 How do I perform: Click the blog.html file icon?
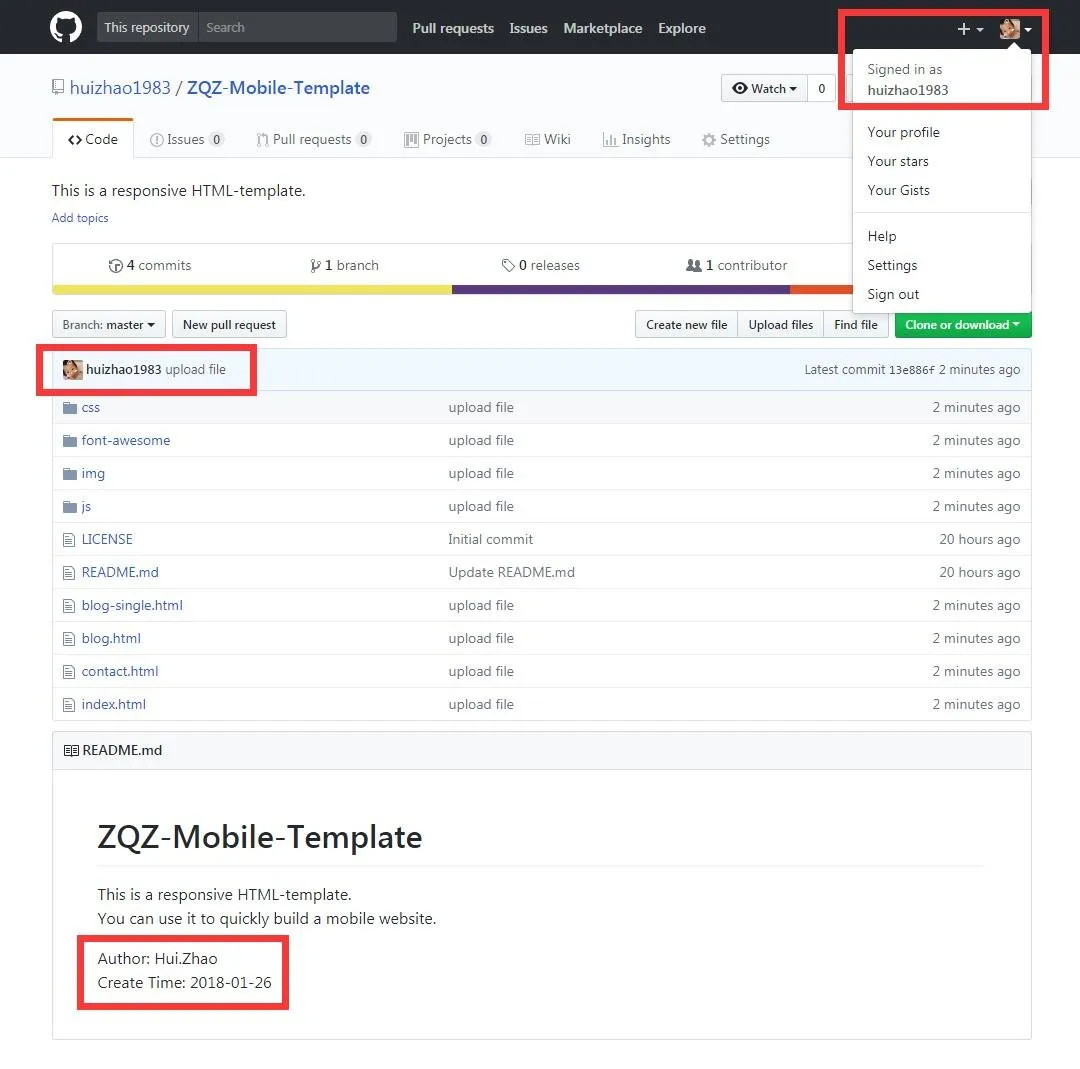(x=69, y=639)
